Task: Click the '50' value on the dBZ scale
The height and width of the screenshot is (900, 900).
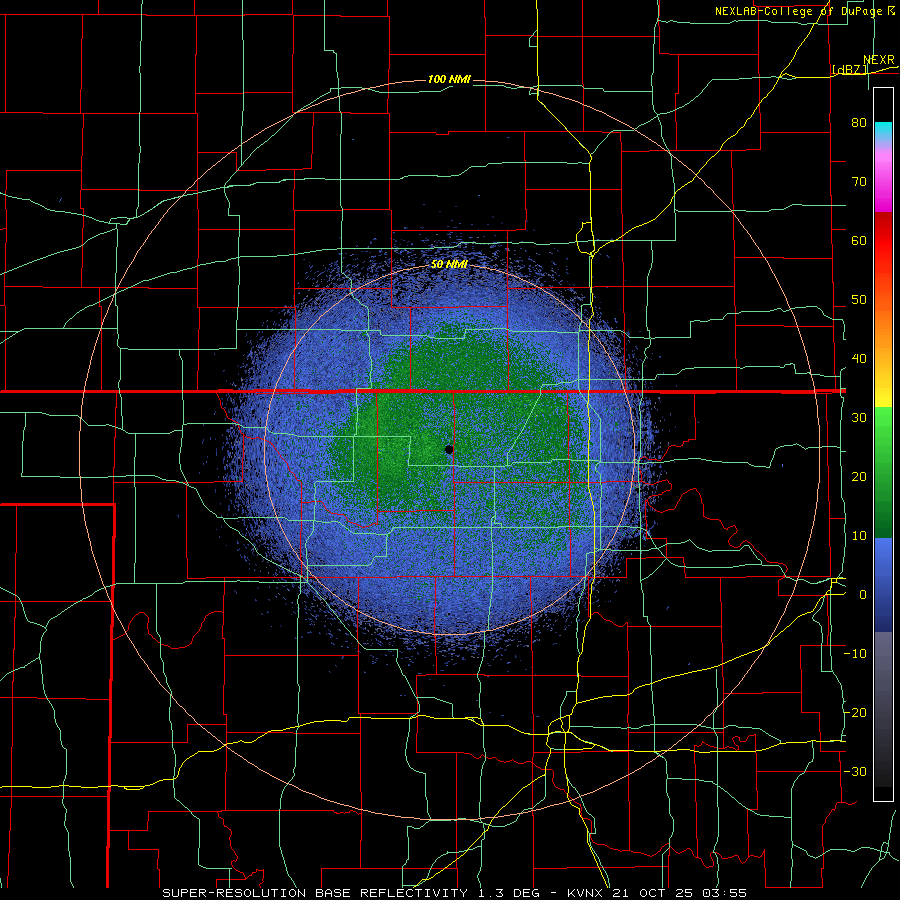Action: coord(859,300)
